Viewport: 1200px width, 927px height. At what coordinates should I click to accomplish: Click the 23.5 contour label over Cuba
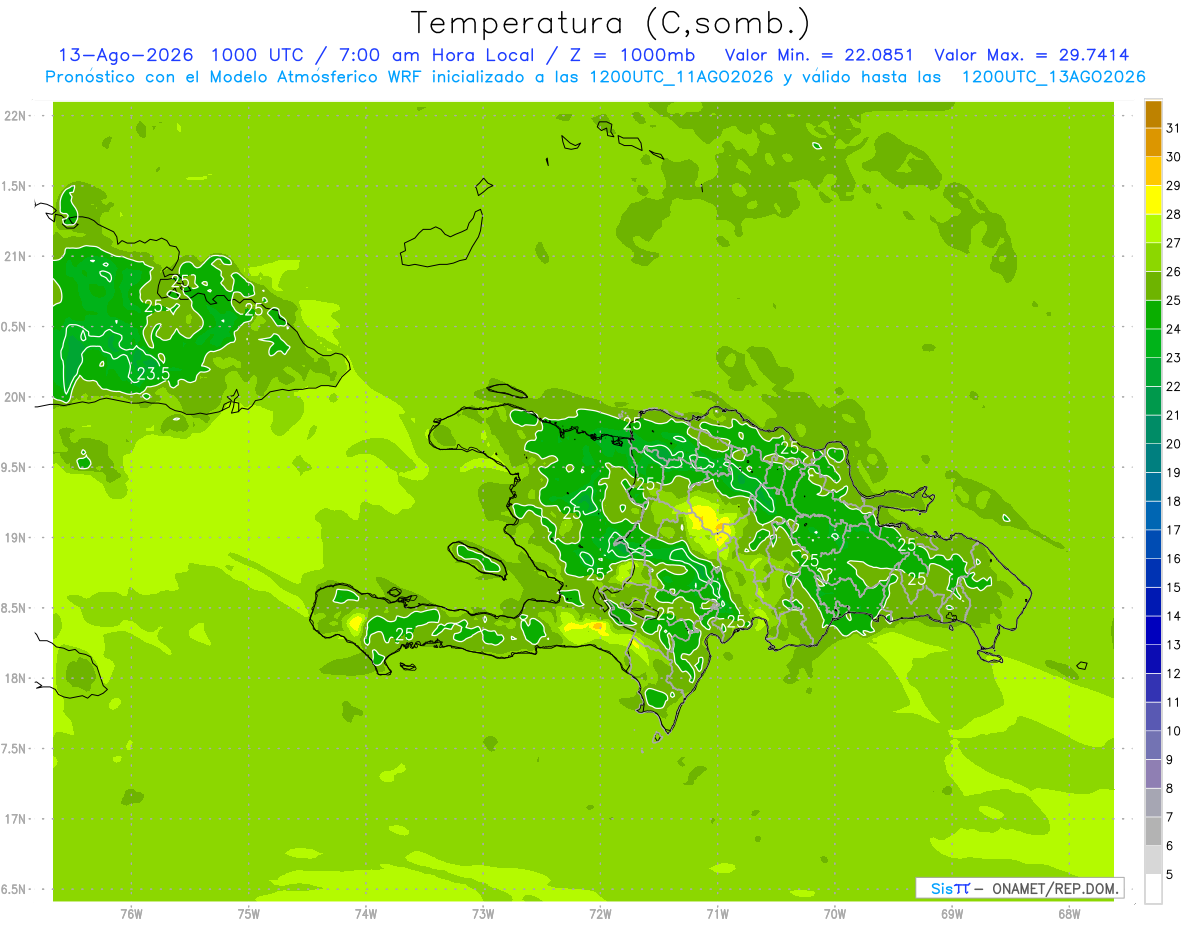(x=153, y=374)
